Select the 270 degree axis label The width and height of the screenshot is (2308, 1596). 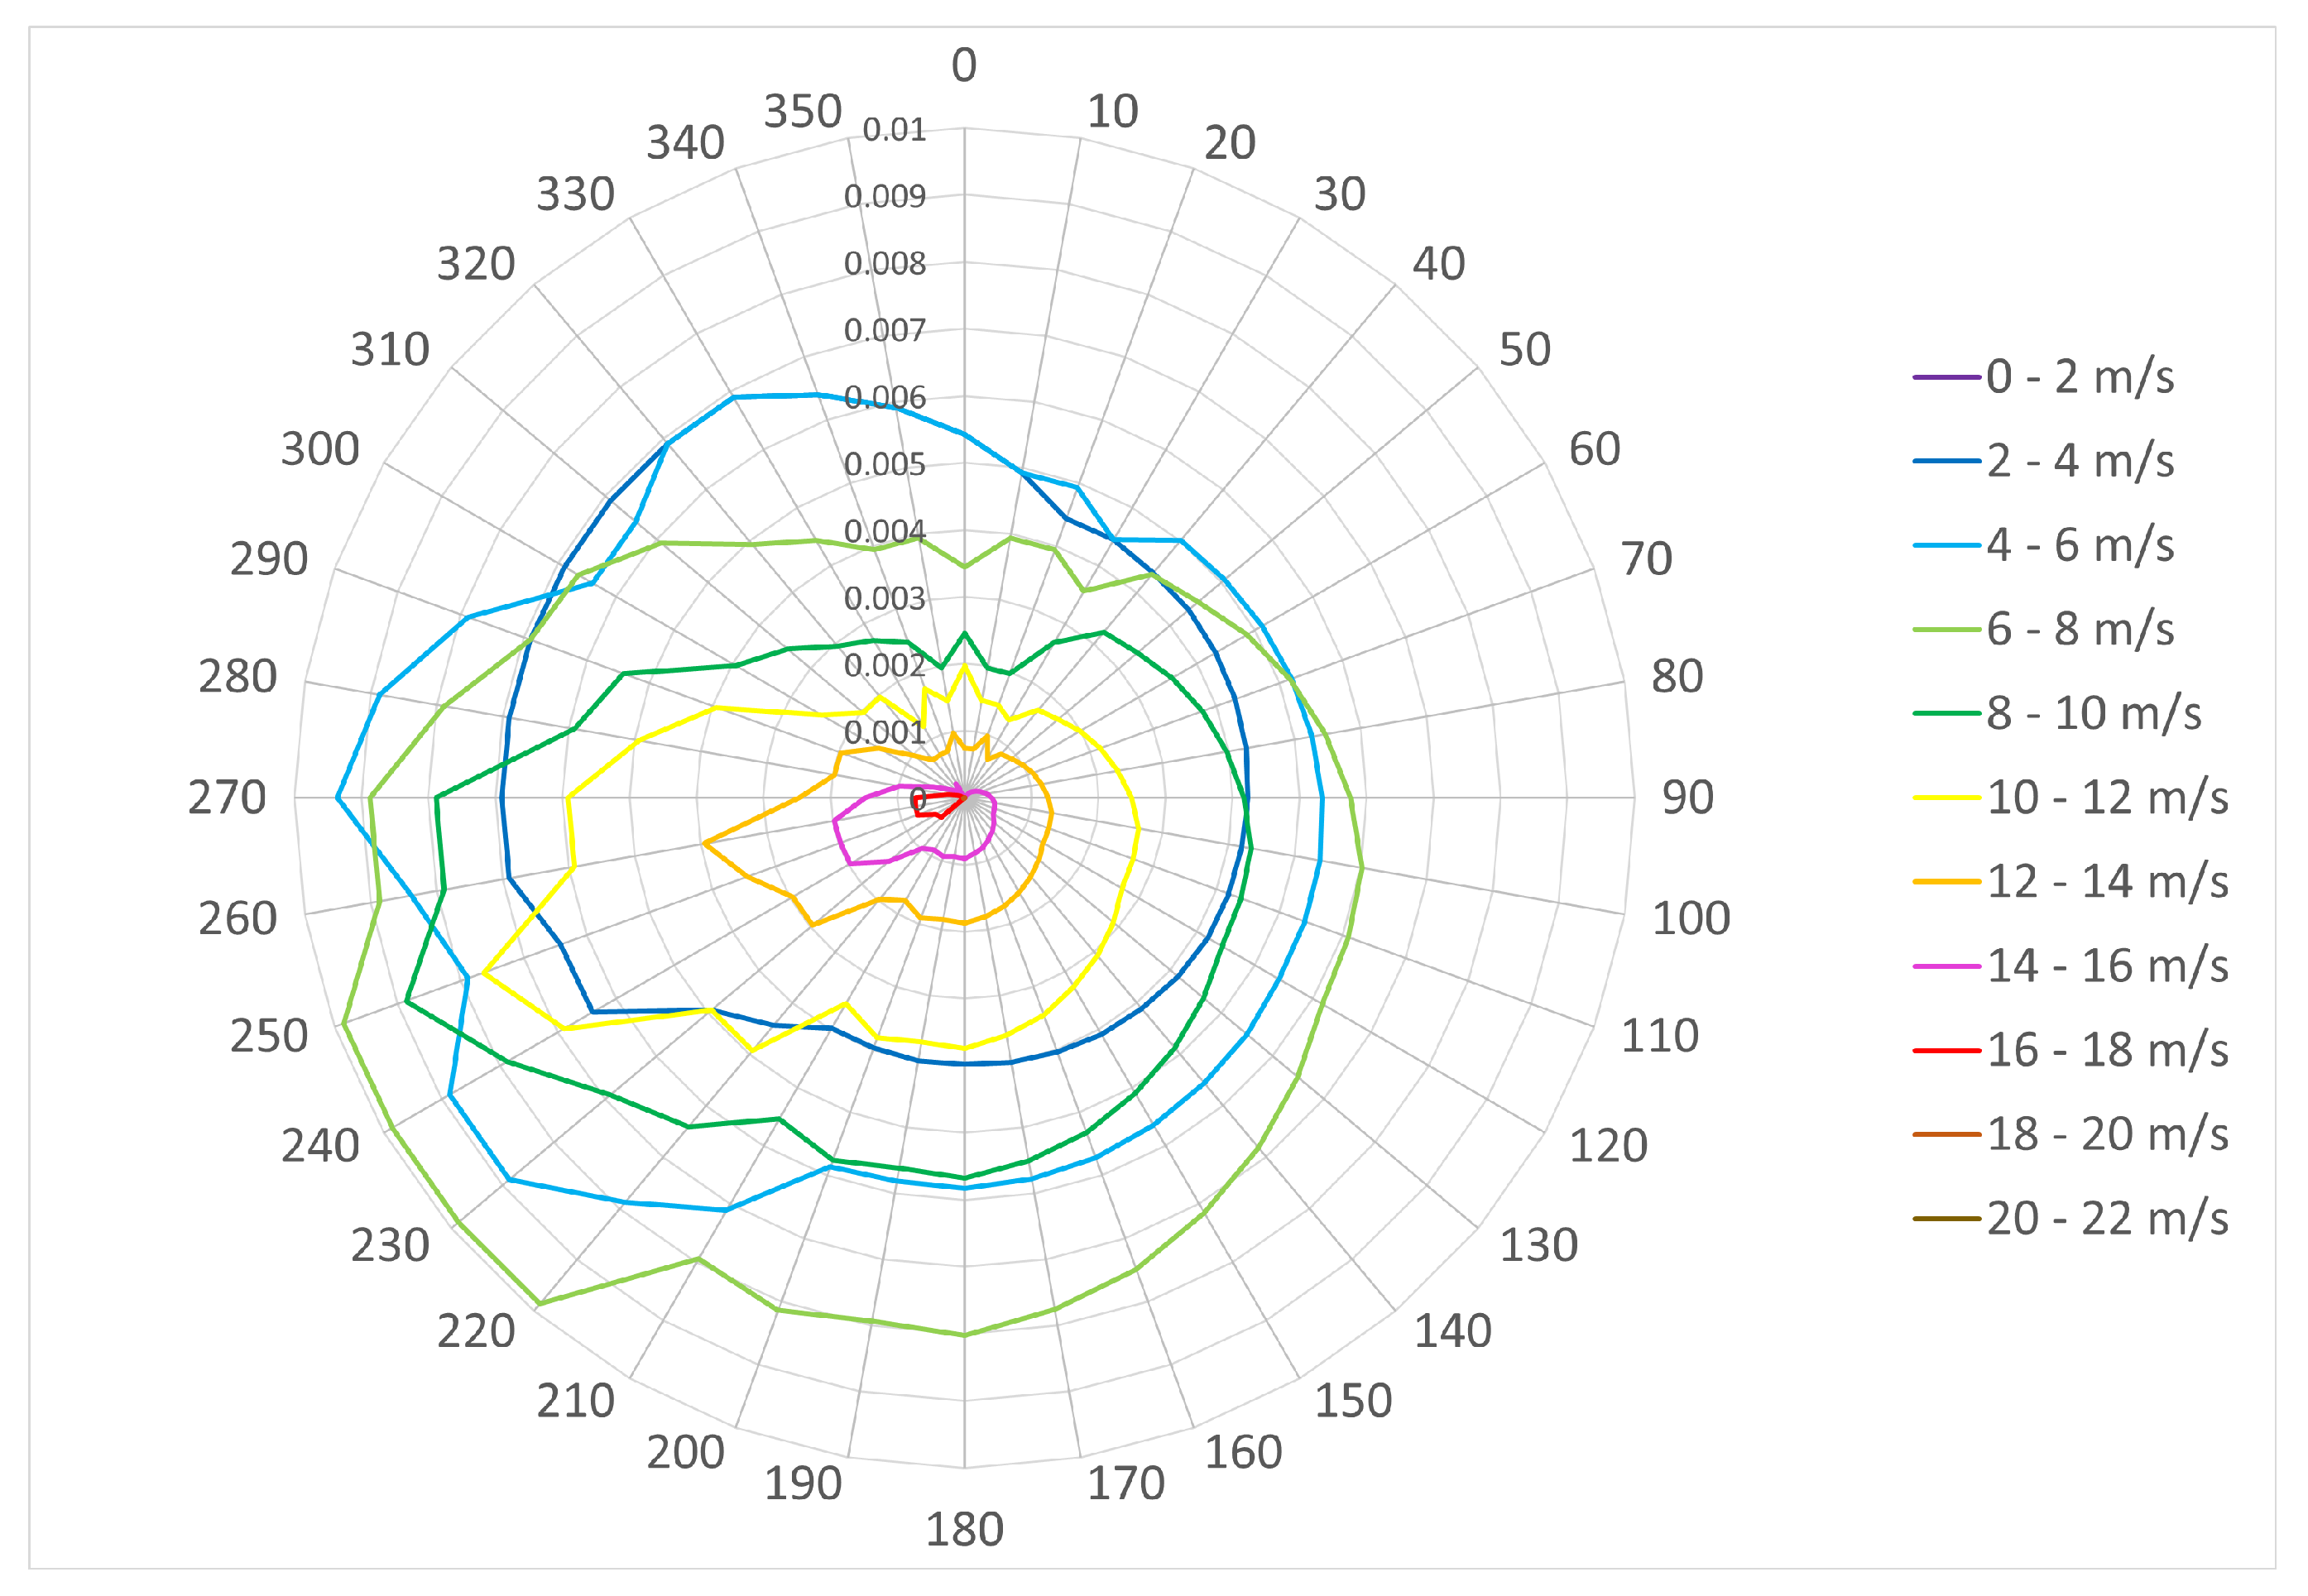[x=228, y=798]
